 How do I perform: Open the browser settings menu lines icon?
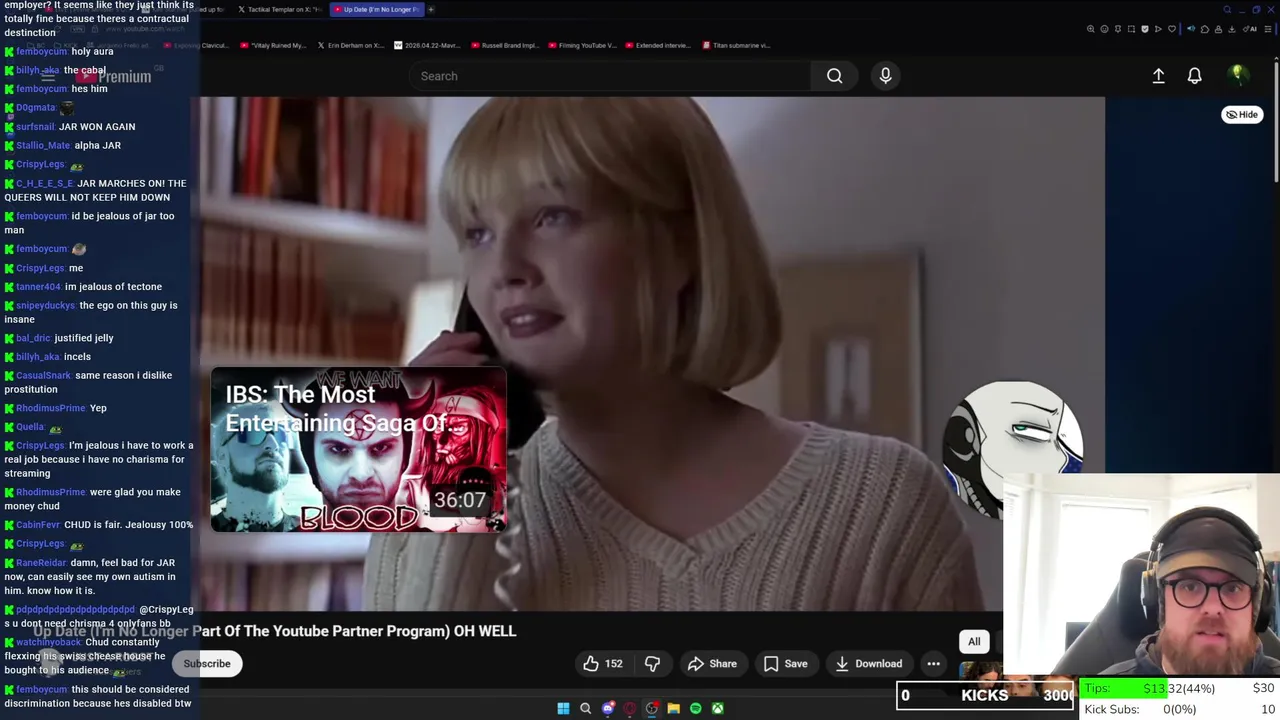pos(1268,29)
